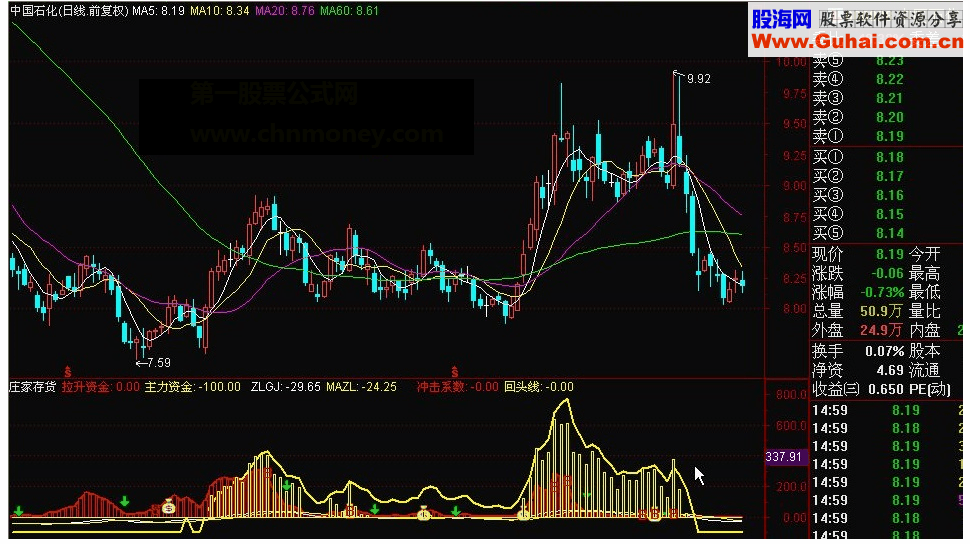Click the 卖④ 8.22 ask row
Viewport: 970px width, 544px height.
(x=859, y=79)
